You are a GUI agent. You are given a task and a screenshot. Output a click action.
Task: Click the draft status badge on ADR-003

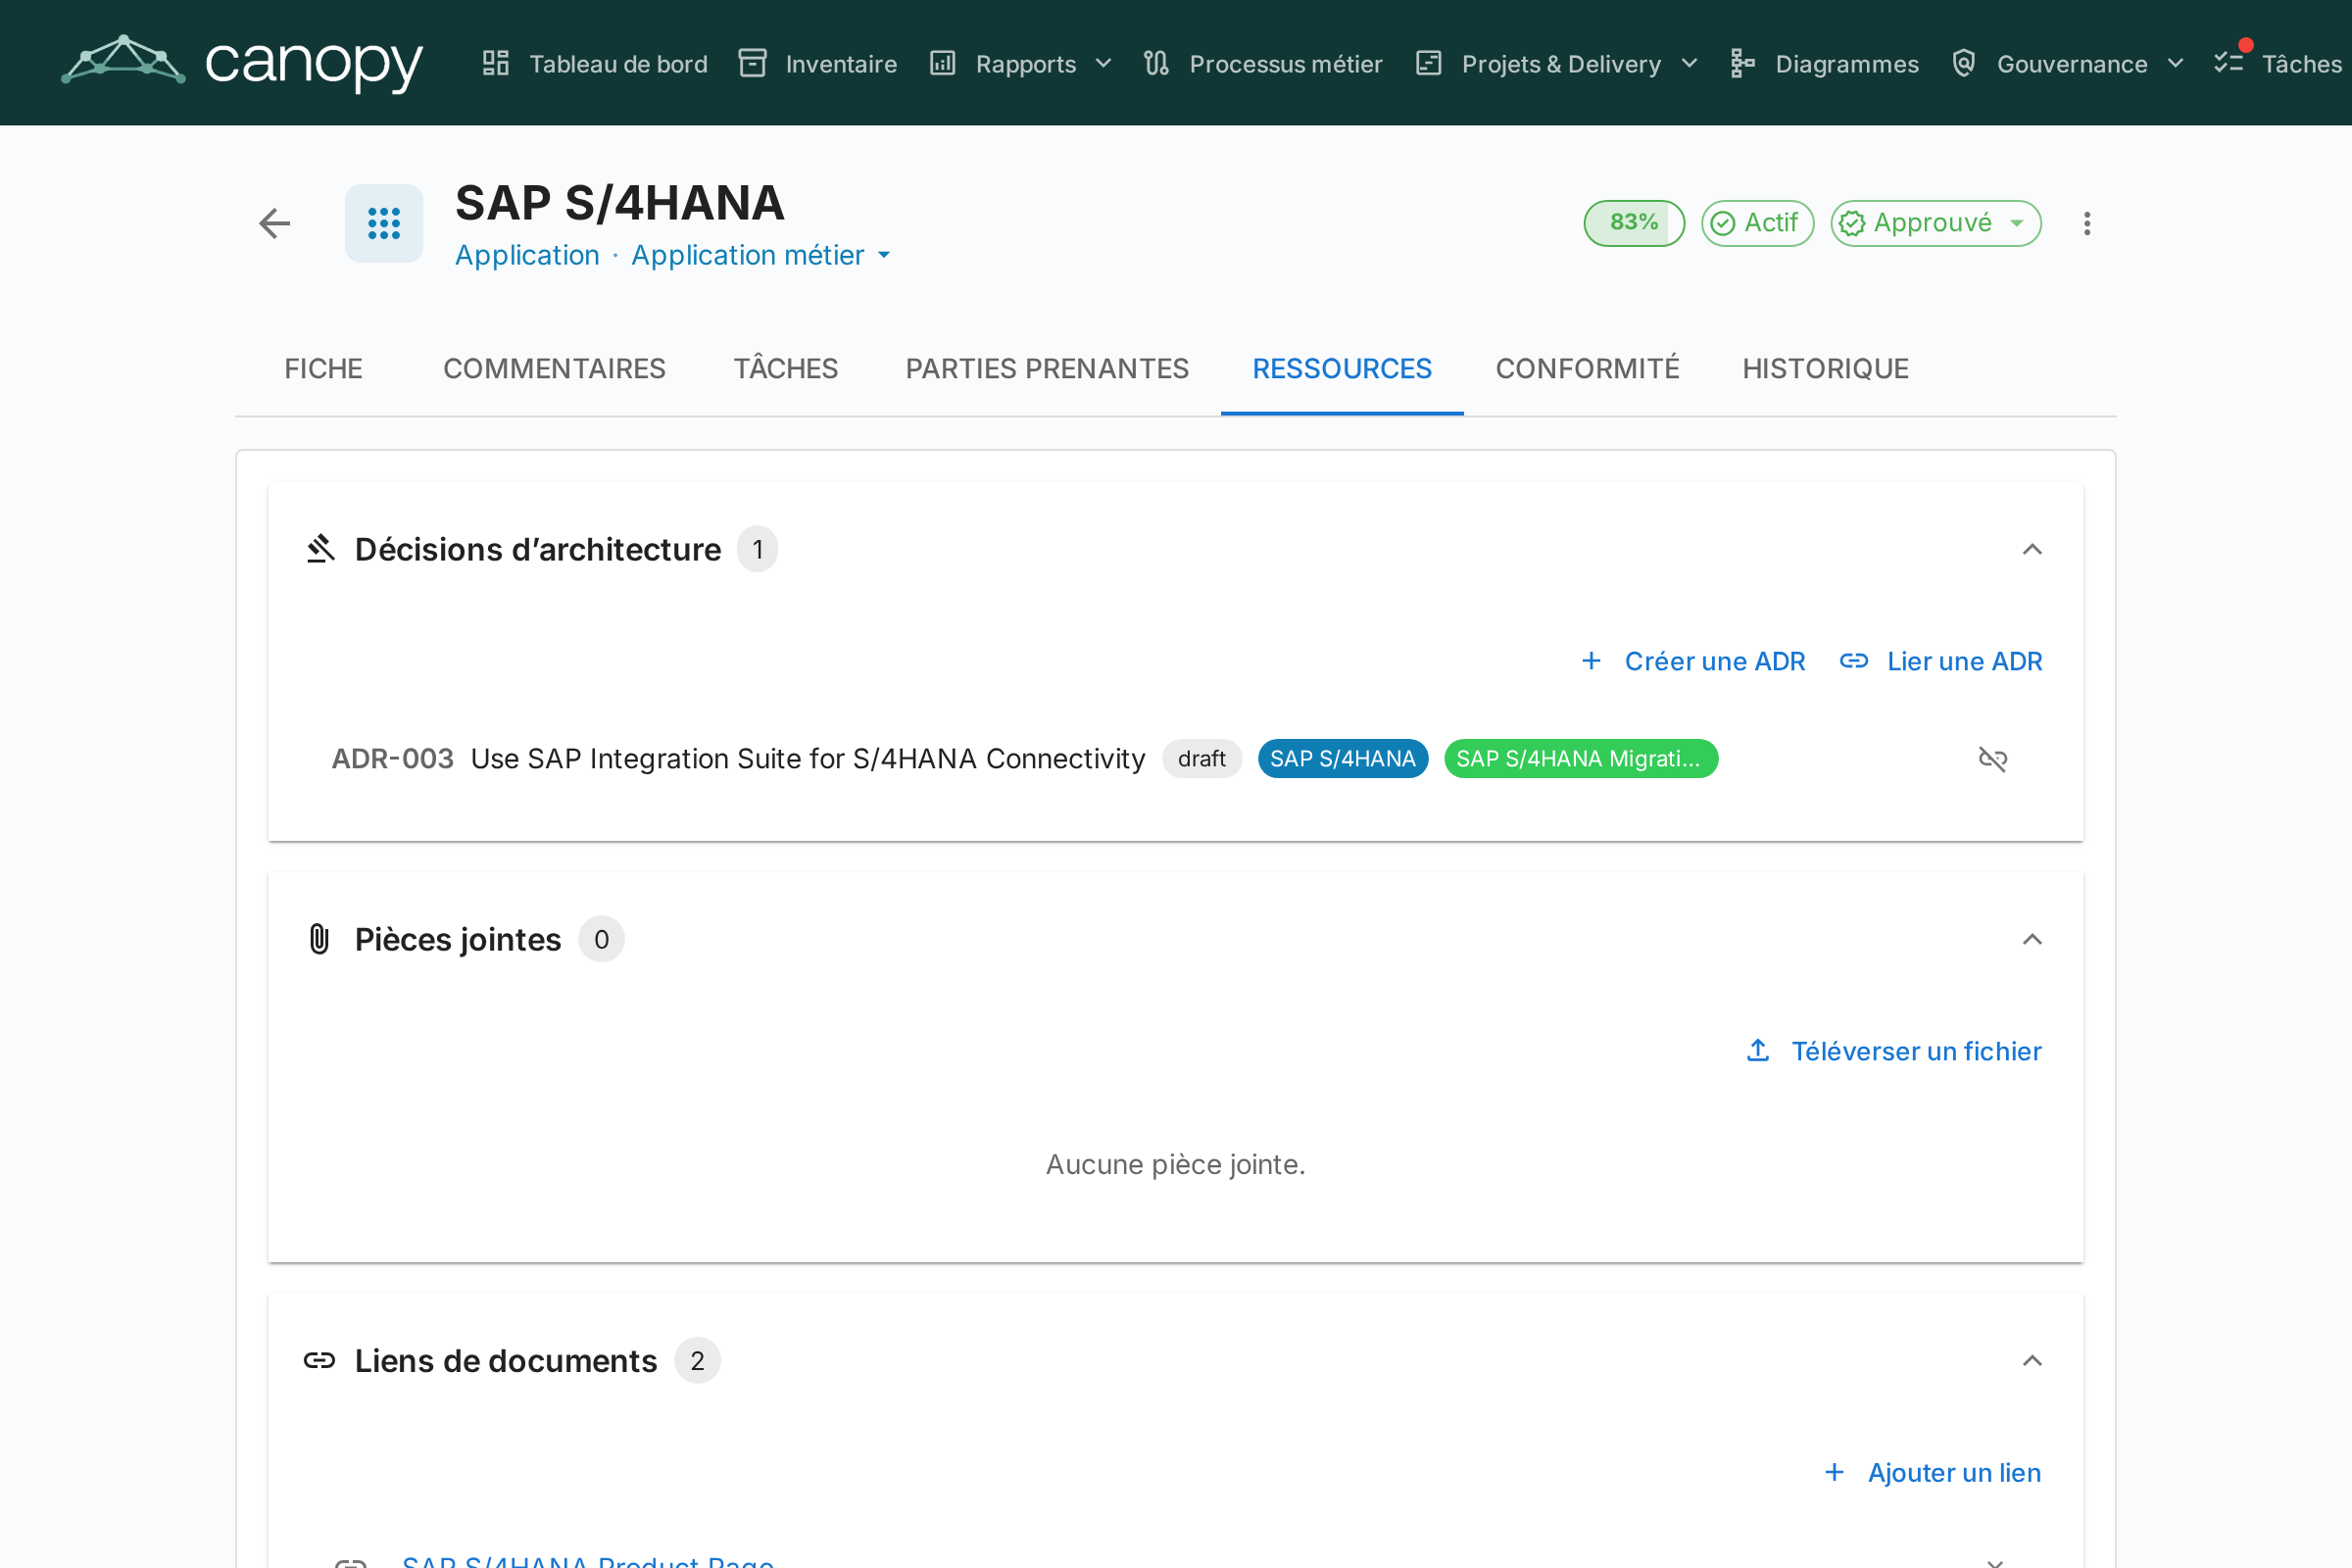coord(1201,759)
